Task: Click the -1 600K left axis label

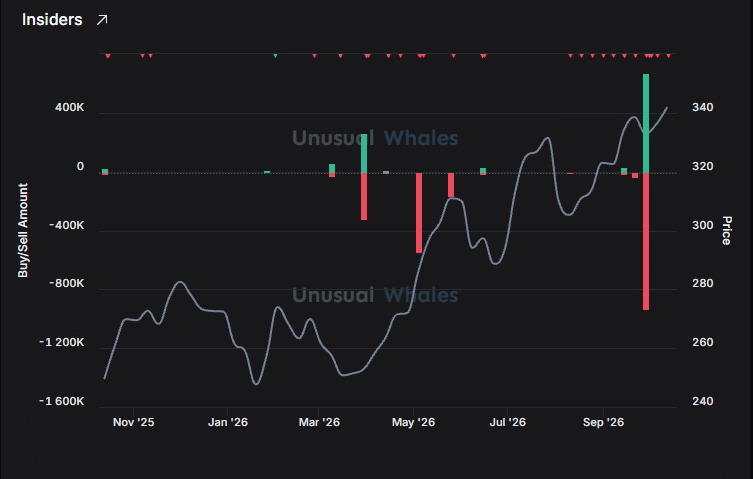Action: pos(62,401)
